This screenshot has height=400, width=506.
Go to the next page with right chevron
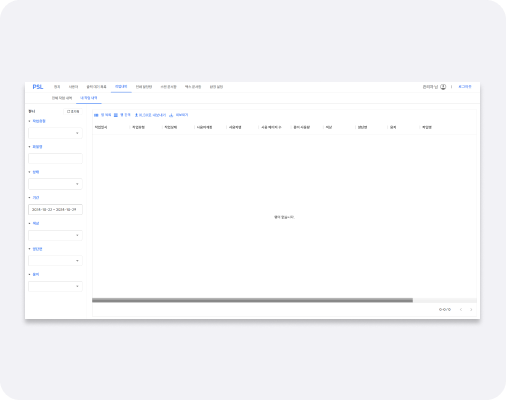tap(471, 310)
